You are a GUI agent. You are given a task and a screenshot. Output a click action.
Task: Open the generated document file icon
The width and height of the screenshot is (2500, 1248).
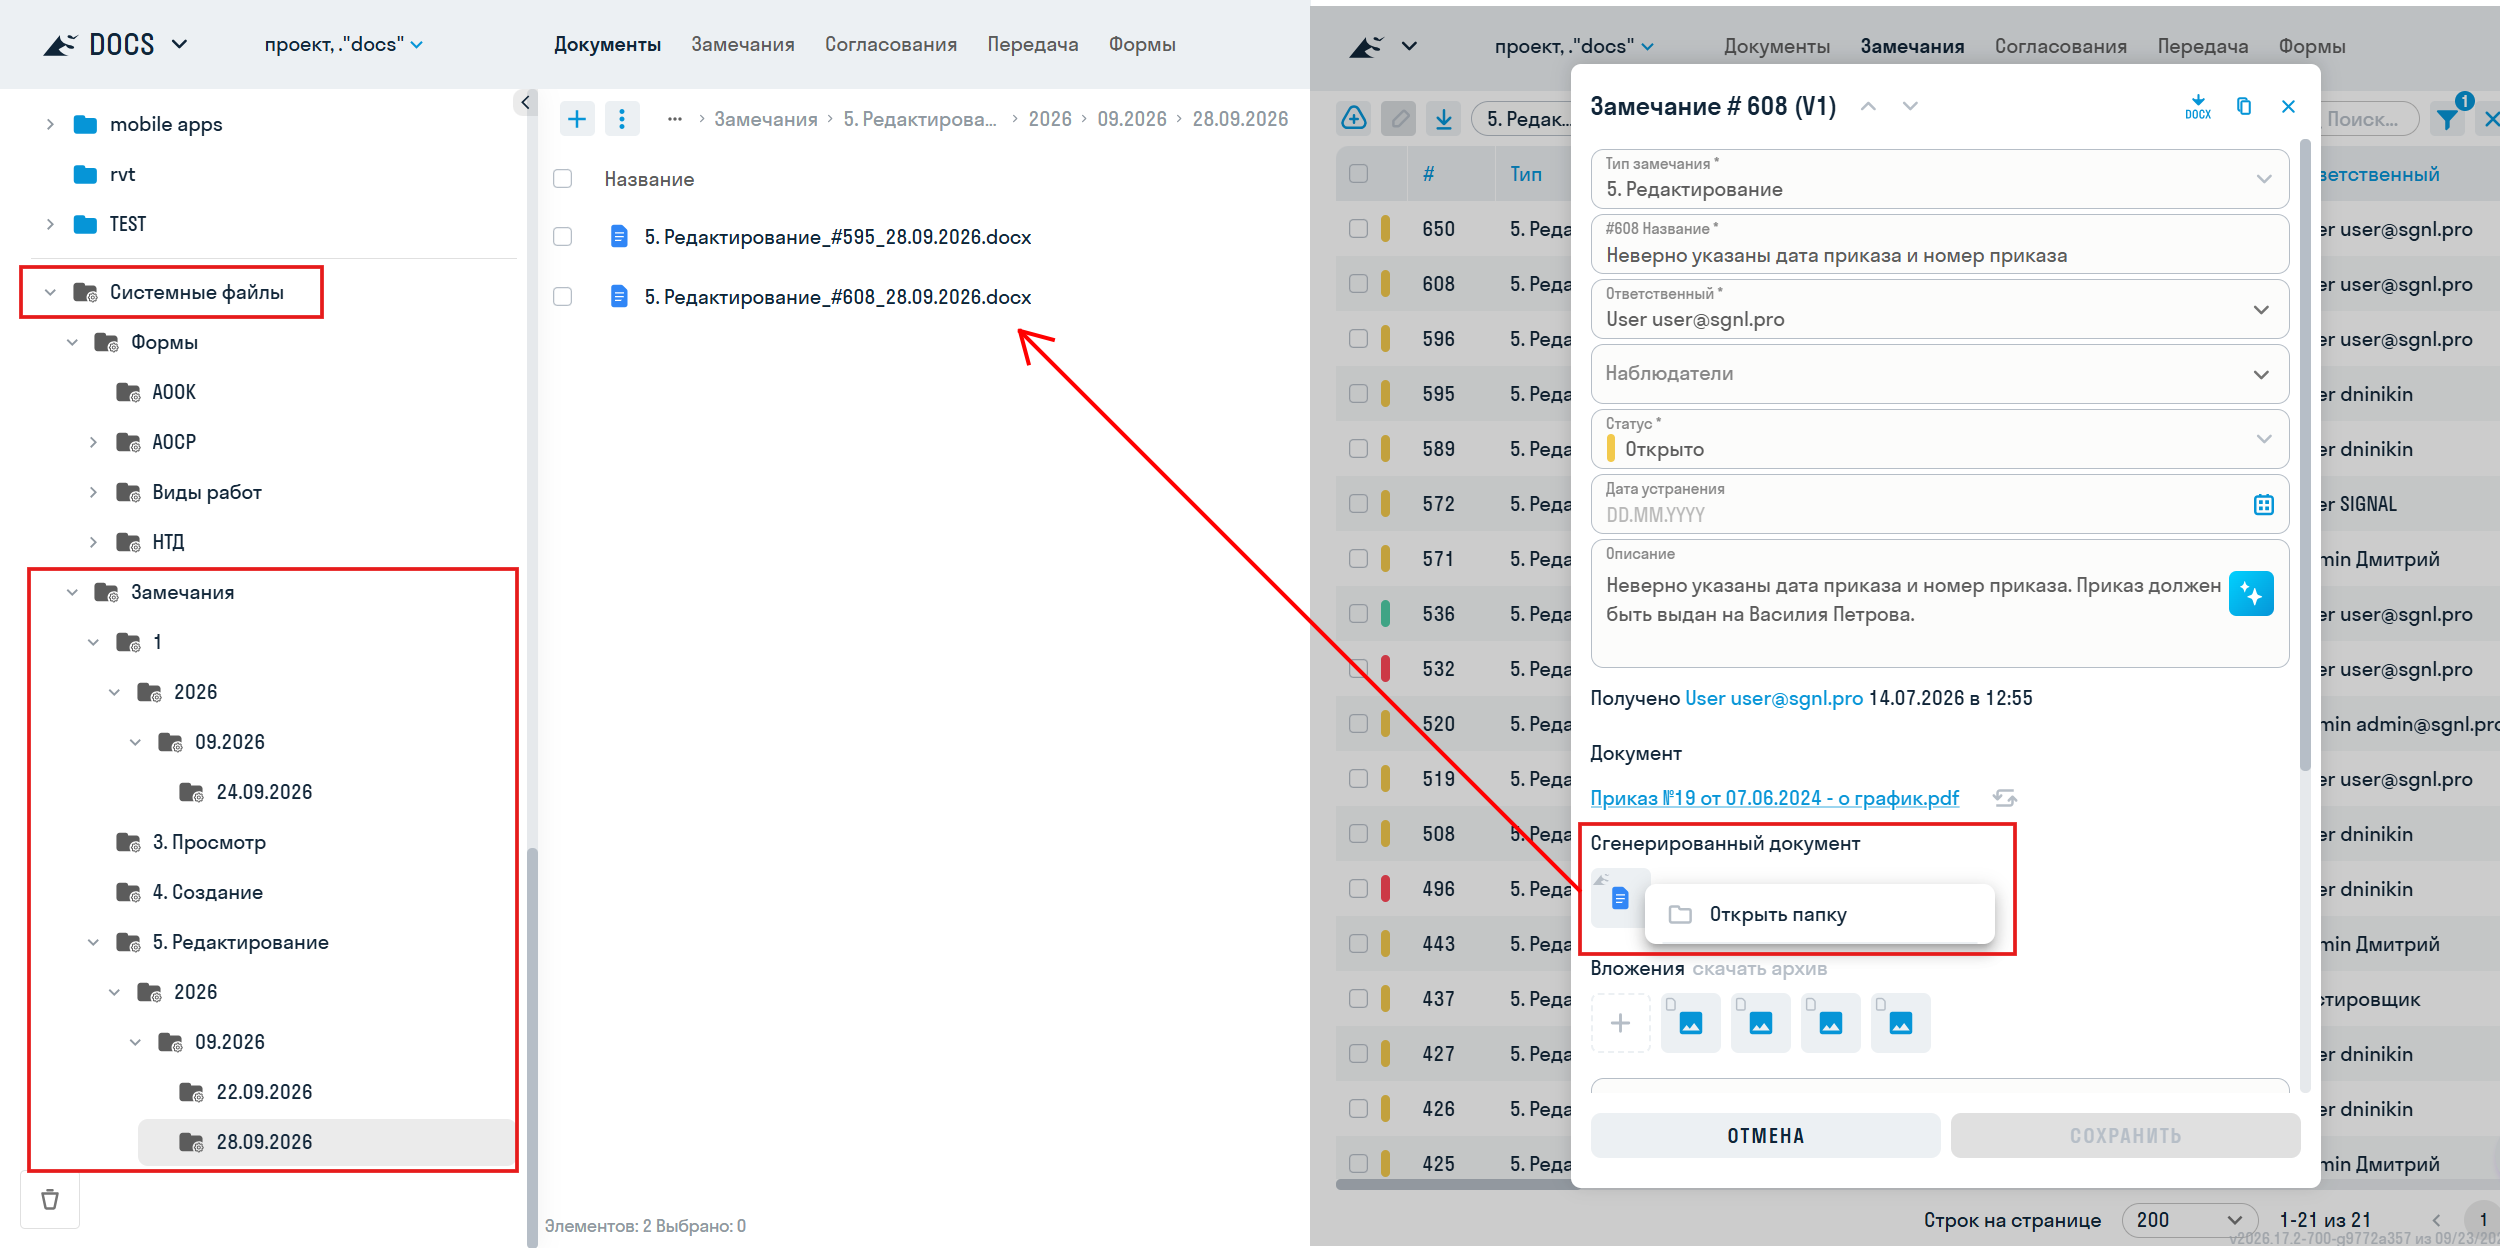(1619, 898)
